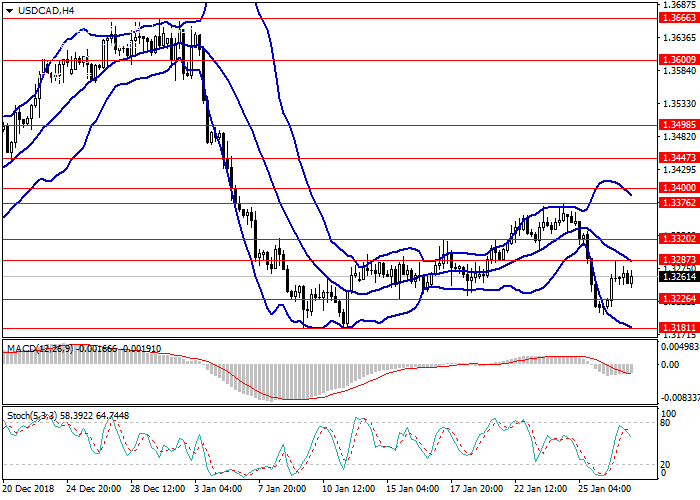Click the triangle arrow beside the USDCAD,H4 title
700x500 pixels.
[x=7, y=11]
